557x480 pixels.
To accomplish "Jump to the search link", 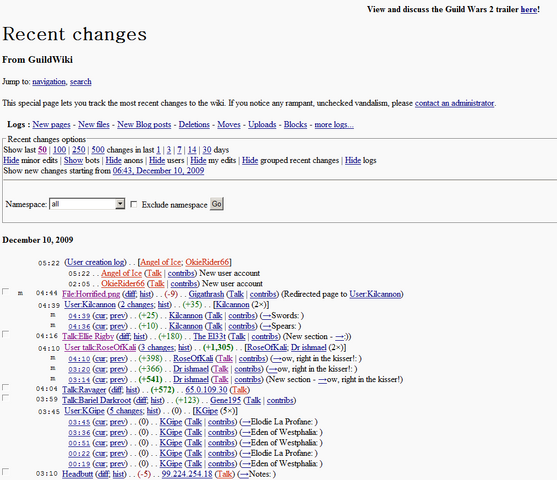I will point(81,82).
